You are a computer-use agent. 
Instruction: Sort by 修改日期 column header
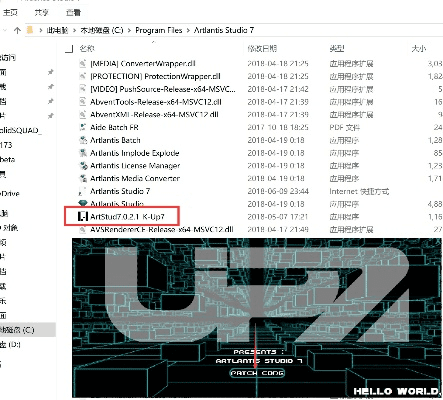262,49
